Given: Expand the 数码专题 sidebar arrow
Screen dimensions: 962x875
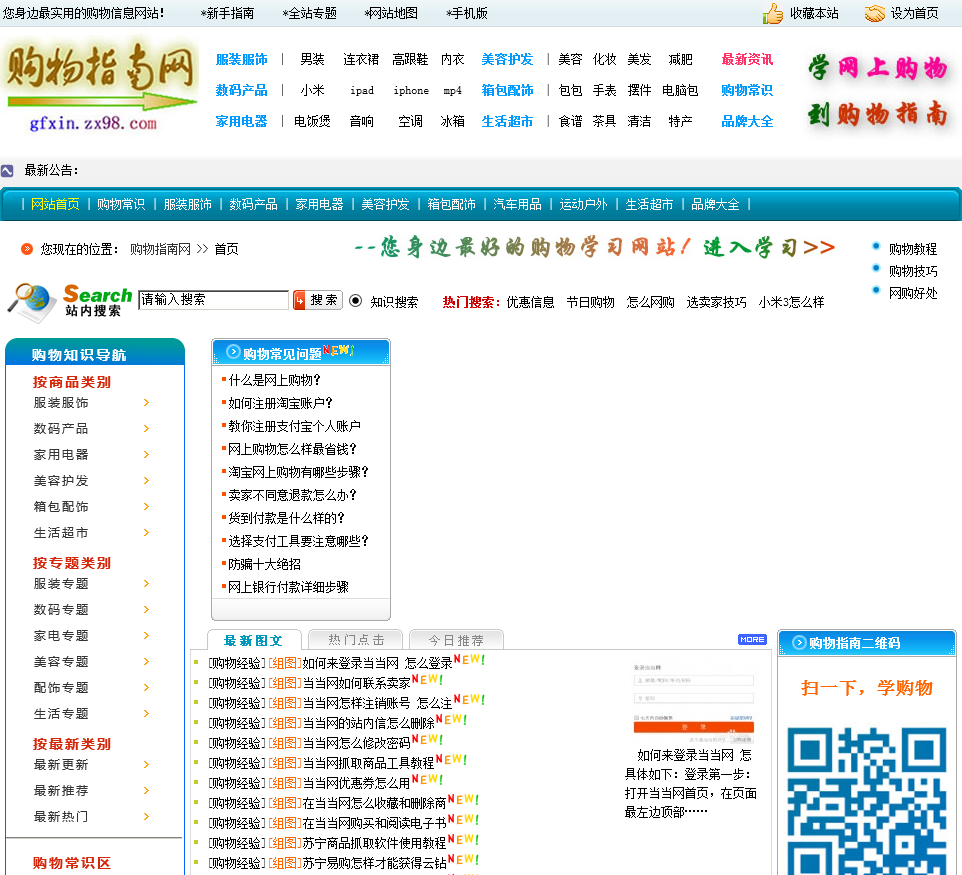Looking at the screenshot, I should click(x=146, y=610).
